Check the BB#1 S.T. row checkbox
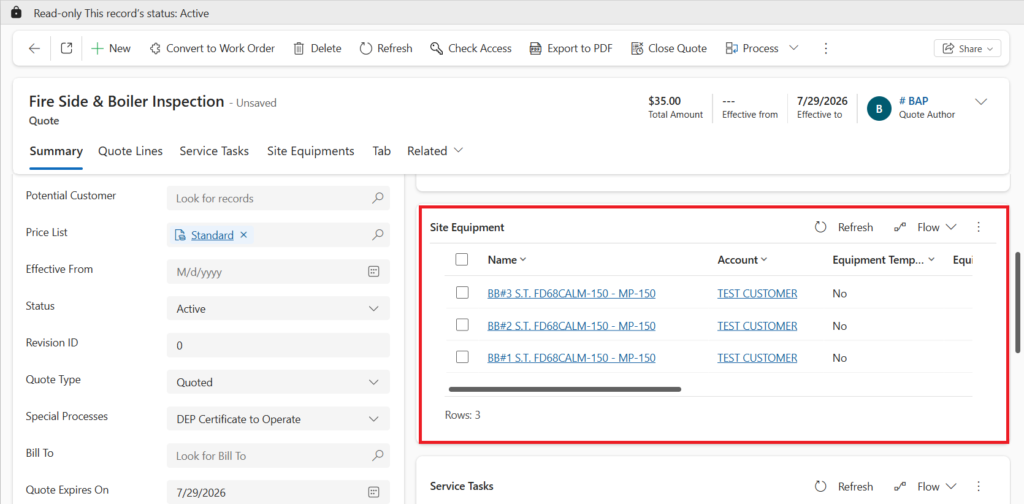The height and width of the screenshot is (504, 1024). [462, 357]
